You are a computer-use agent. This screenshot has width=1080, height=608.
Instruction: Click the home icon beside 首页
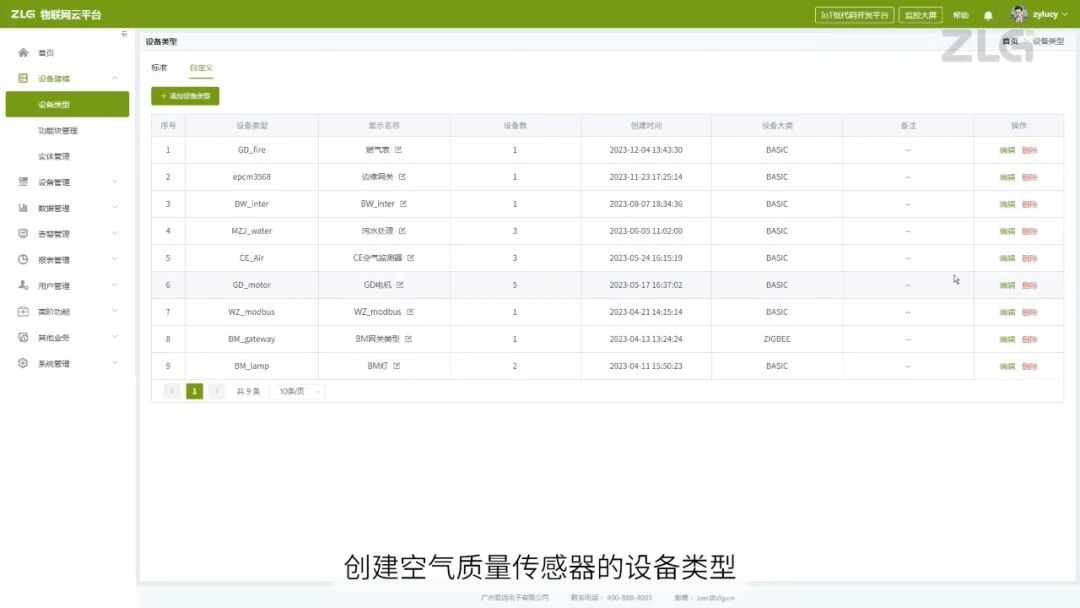pos(23,52)
